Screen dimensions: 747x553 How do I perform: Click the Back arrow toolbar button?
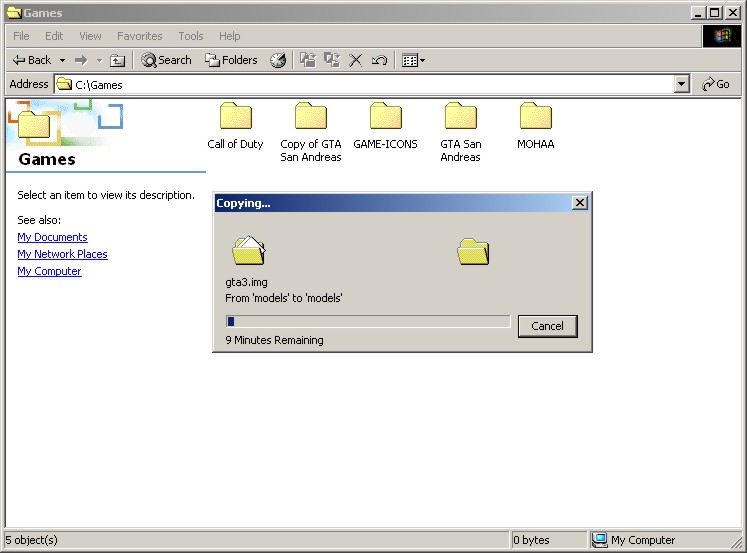(31, 60)
